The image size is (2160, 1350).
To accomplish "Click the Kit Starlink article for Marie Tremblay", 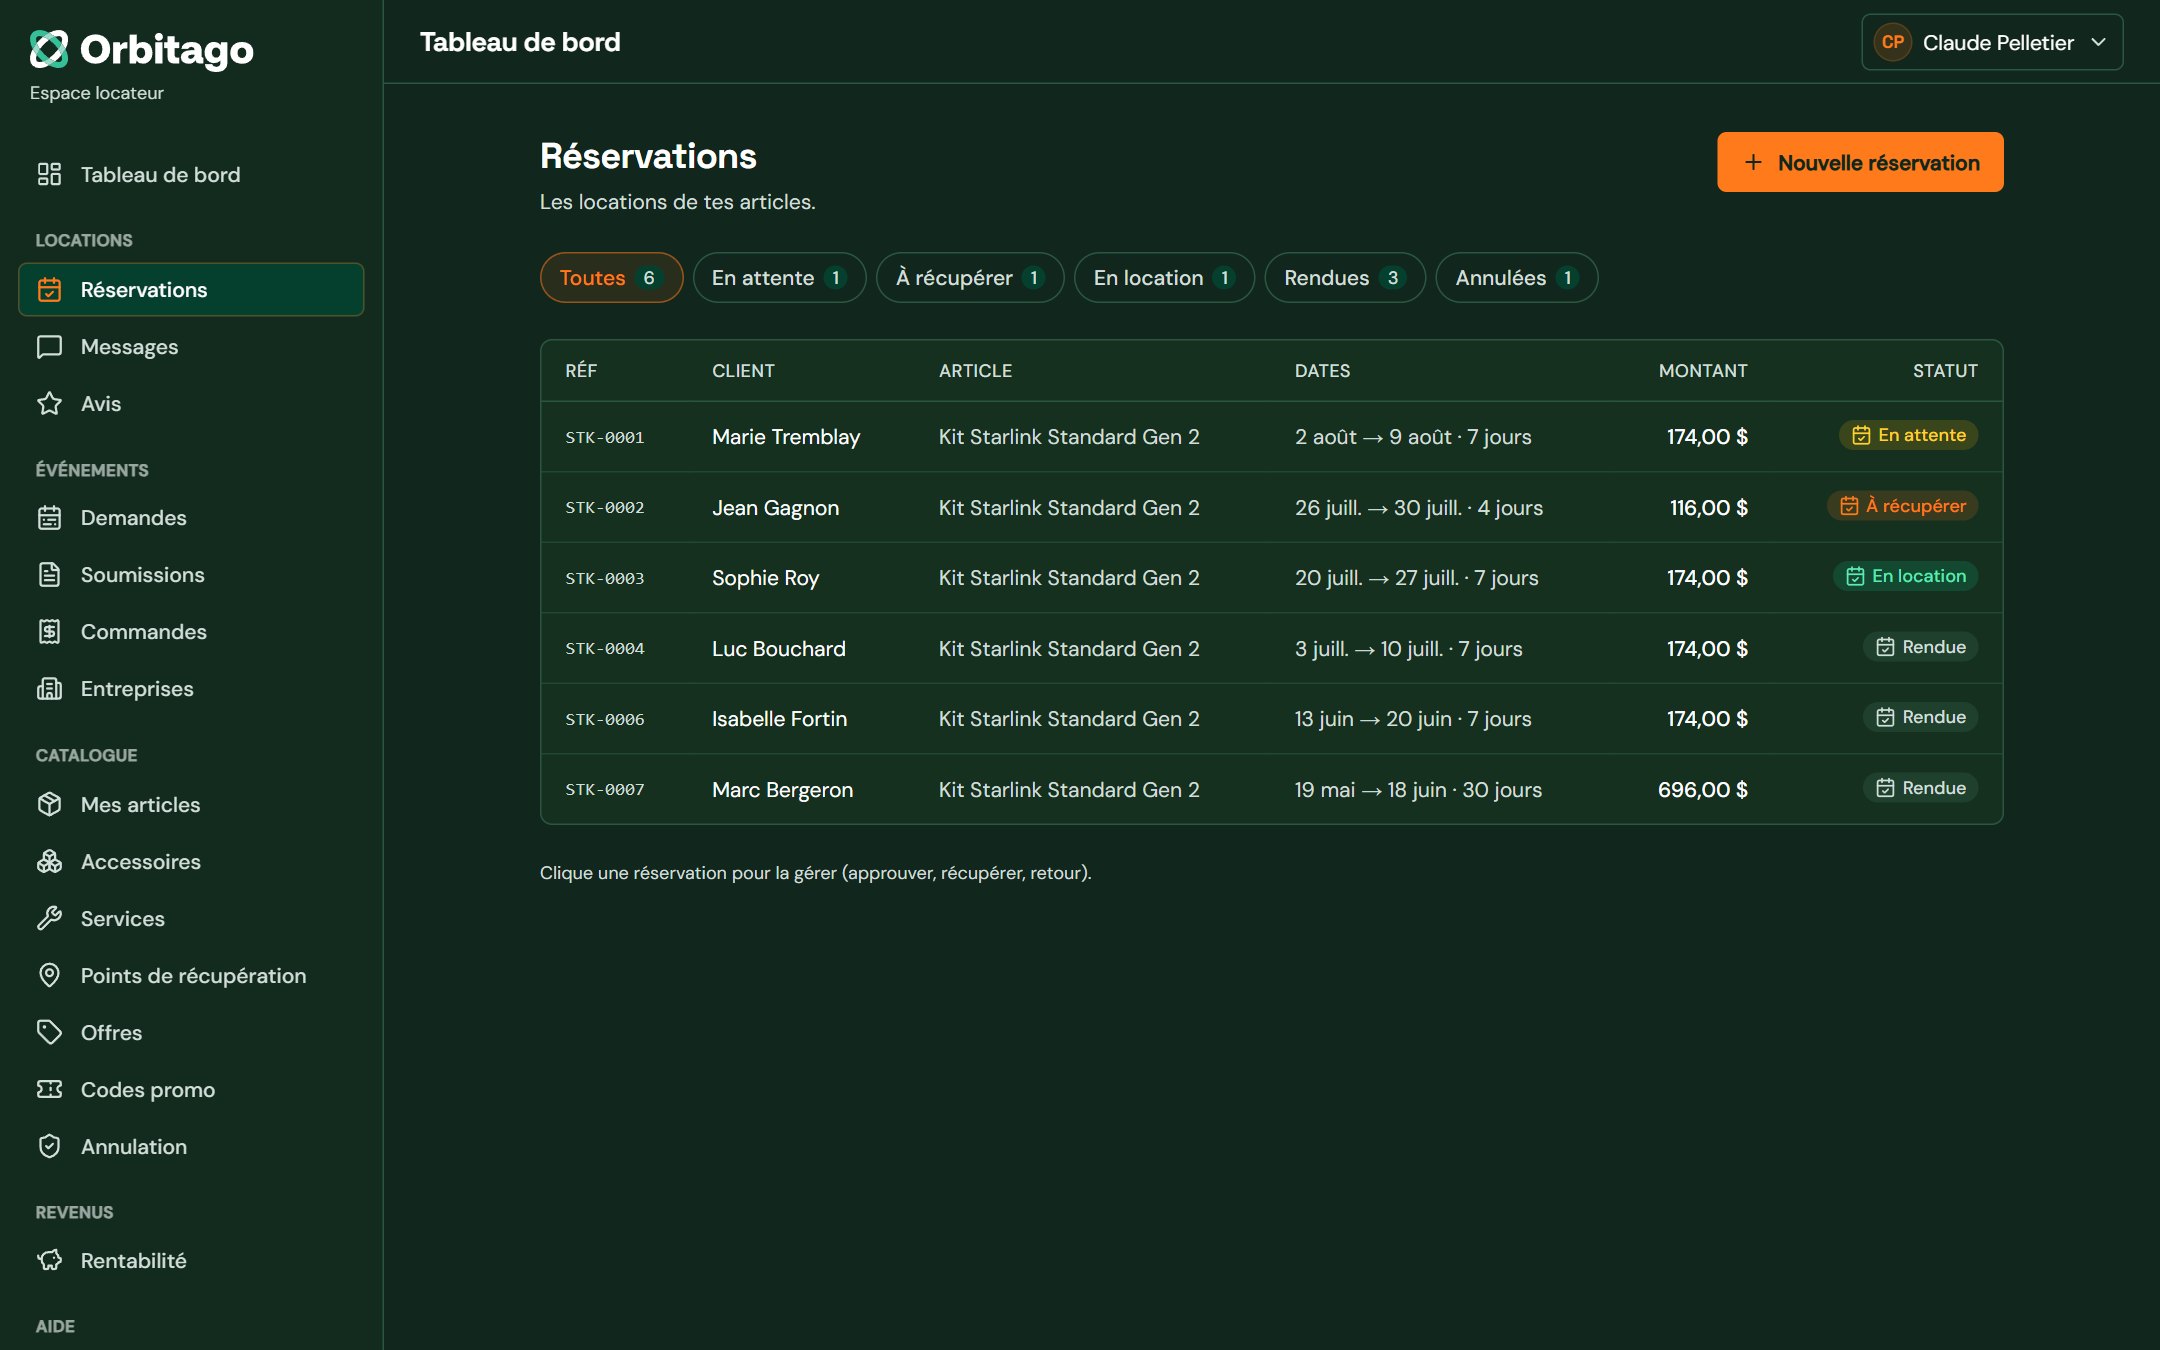I will (x=1068, y=437).
